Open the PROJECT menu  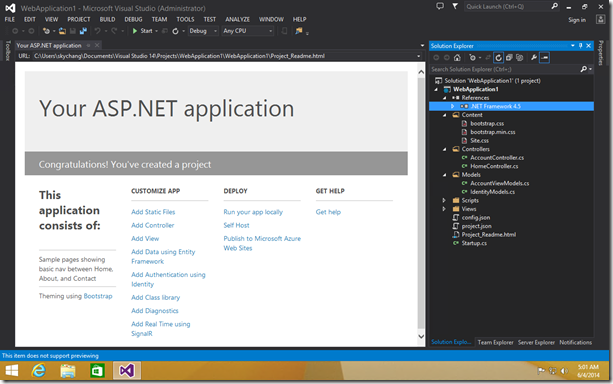click(x=79, y=19)
